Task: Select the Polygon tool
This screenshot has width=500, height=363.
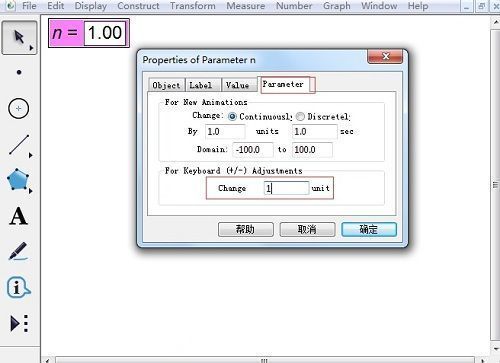Action: click(18, 180)
